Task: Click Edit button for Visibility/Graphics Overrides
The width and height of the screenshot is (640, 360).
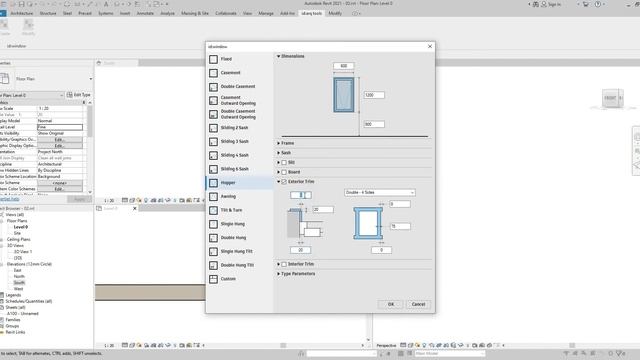Action: coord(60,140)
